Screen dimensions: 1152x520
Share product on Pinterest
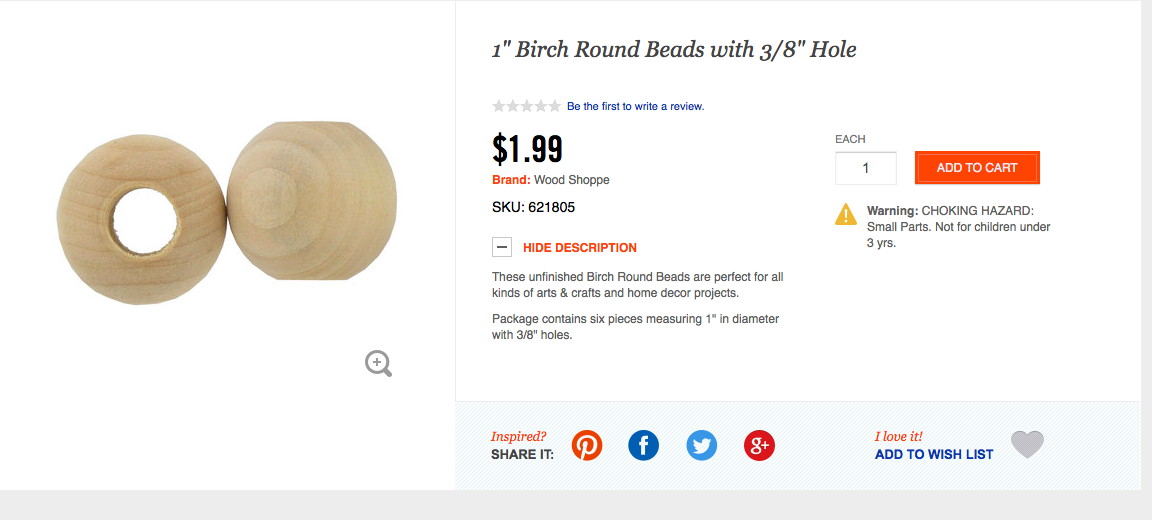(587, 445)
